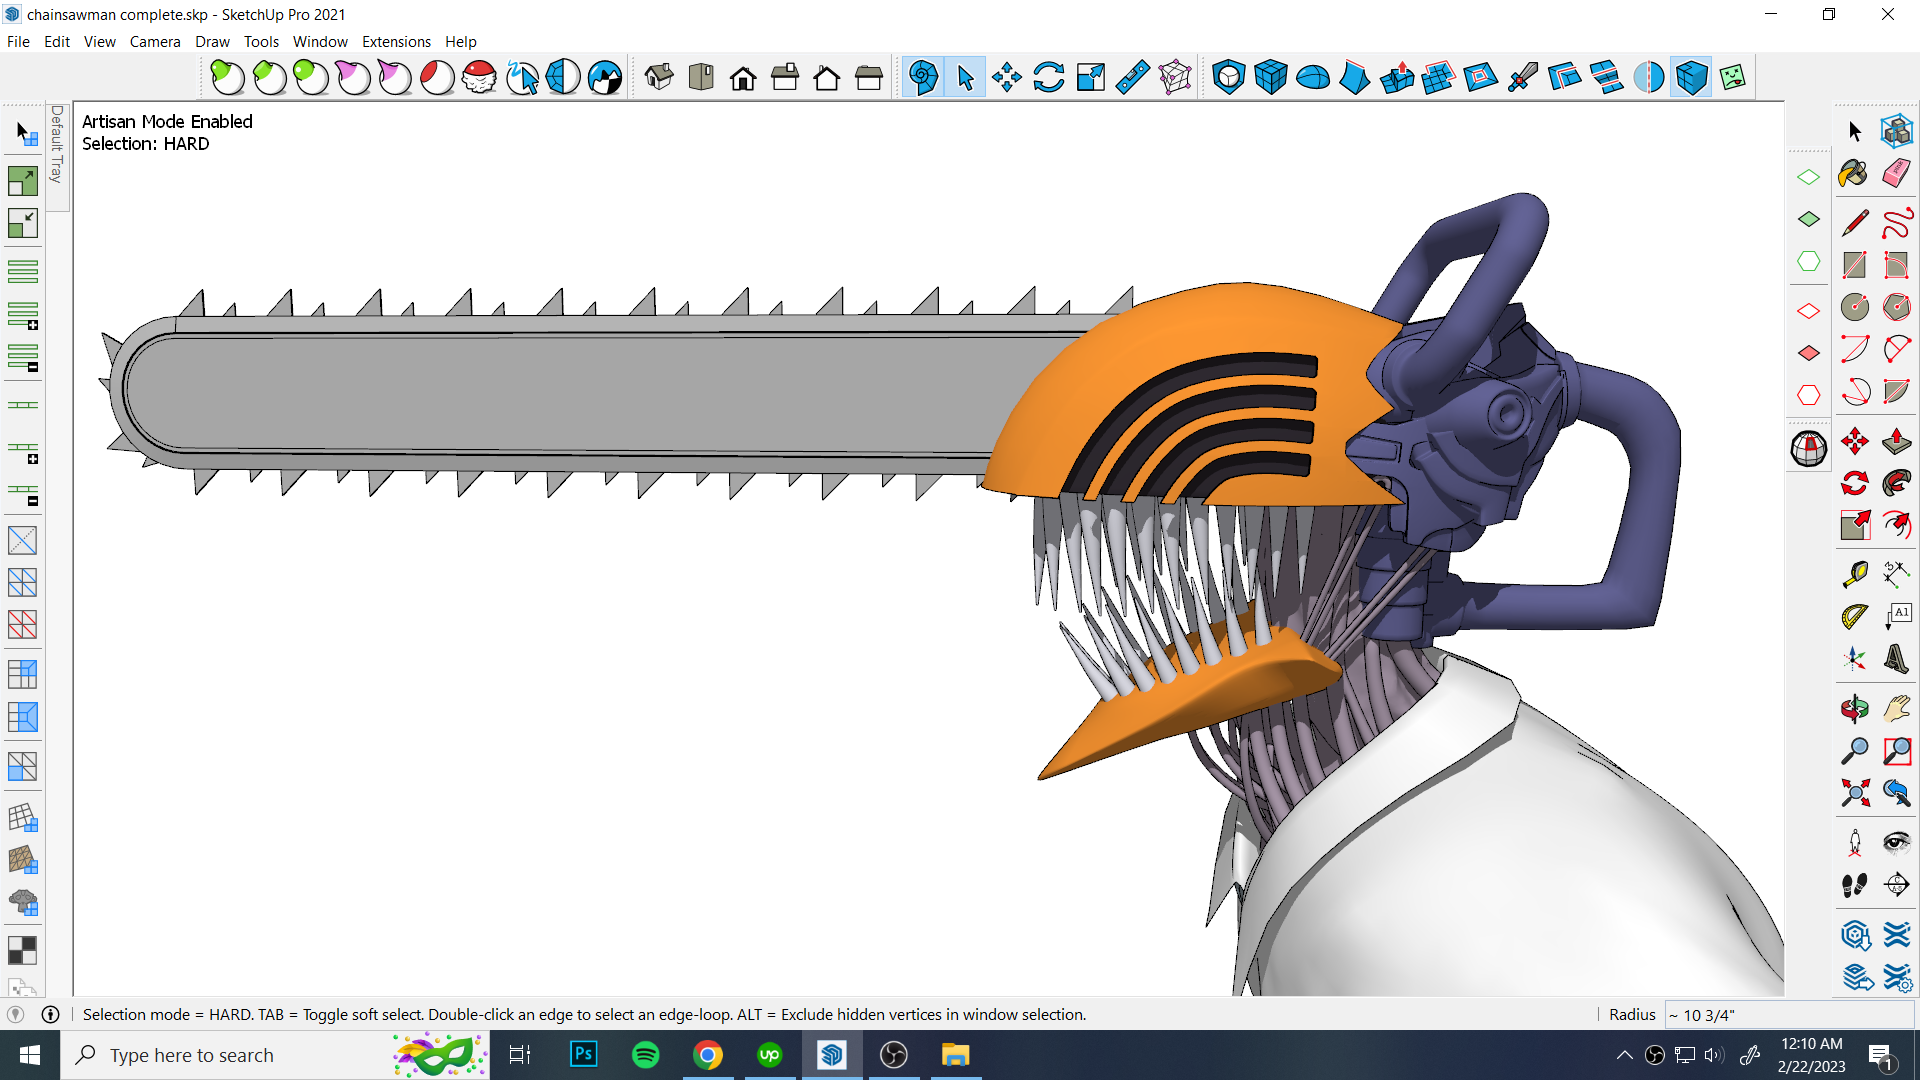Select the red arrows Move tool
The height and width of the screenshot is (1080, 1920).
click(x=1854, y=441)
